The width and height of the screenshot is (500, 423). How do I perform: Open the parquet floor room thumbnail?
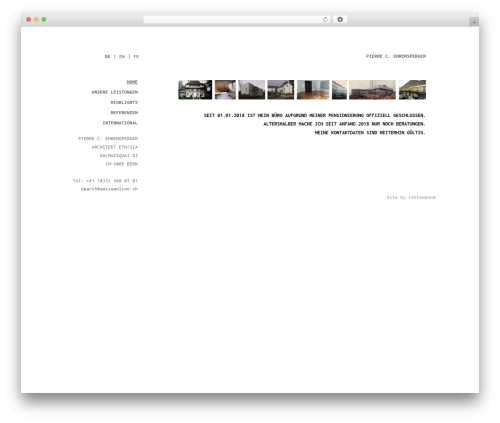(x=313, y=90)
